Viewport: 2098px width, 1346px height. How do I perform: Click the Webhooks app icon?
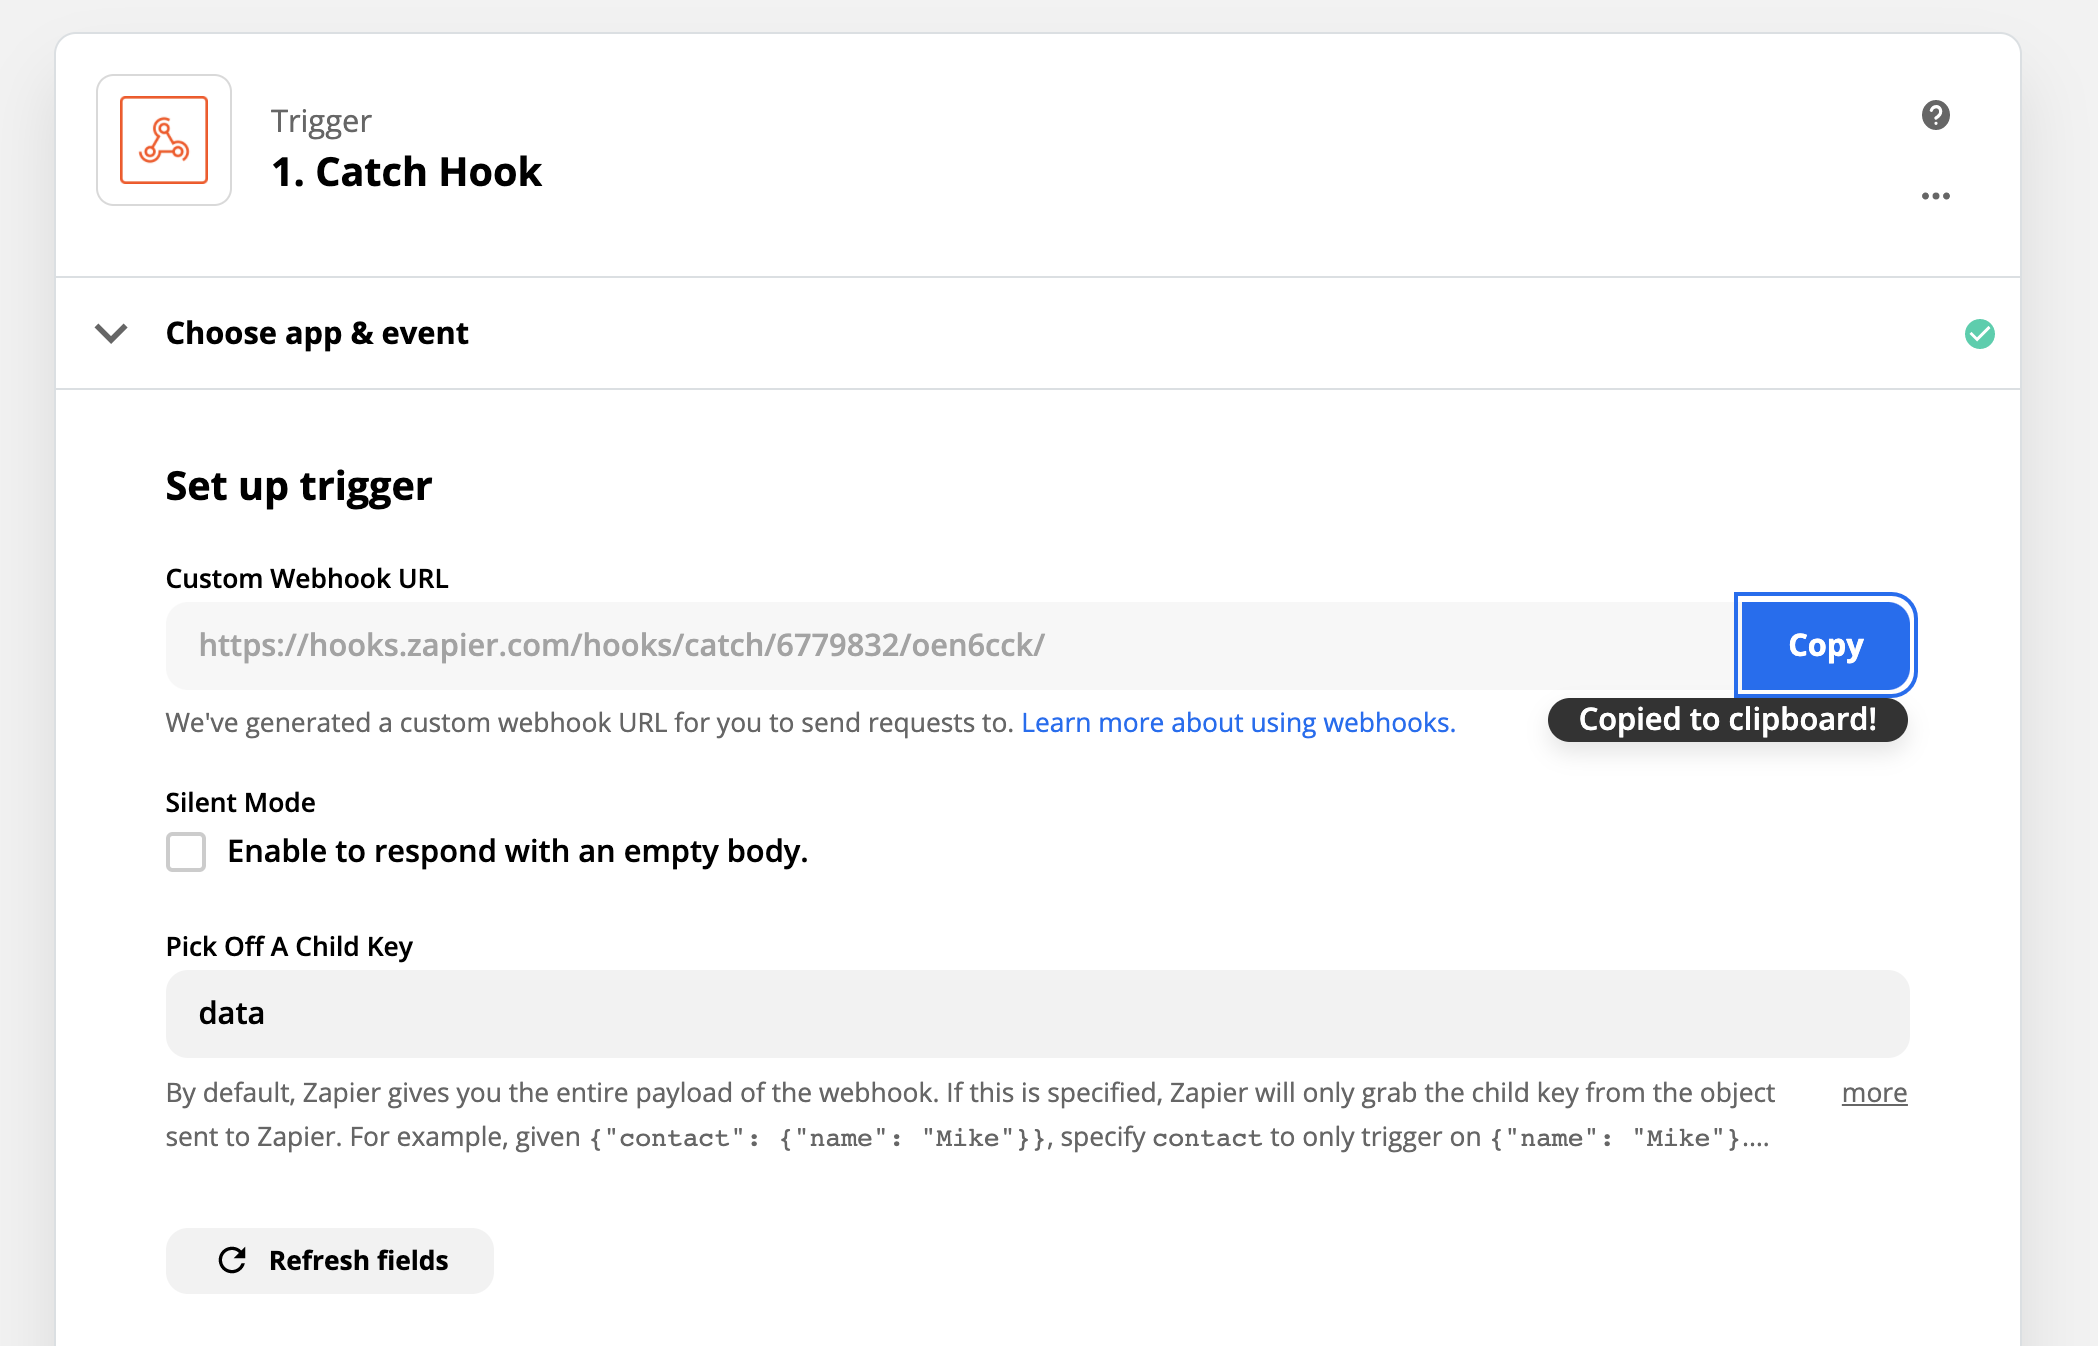[x=164, y=140]
